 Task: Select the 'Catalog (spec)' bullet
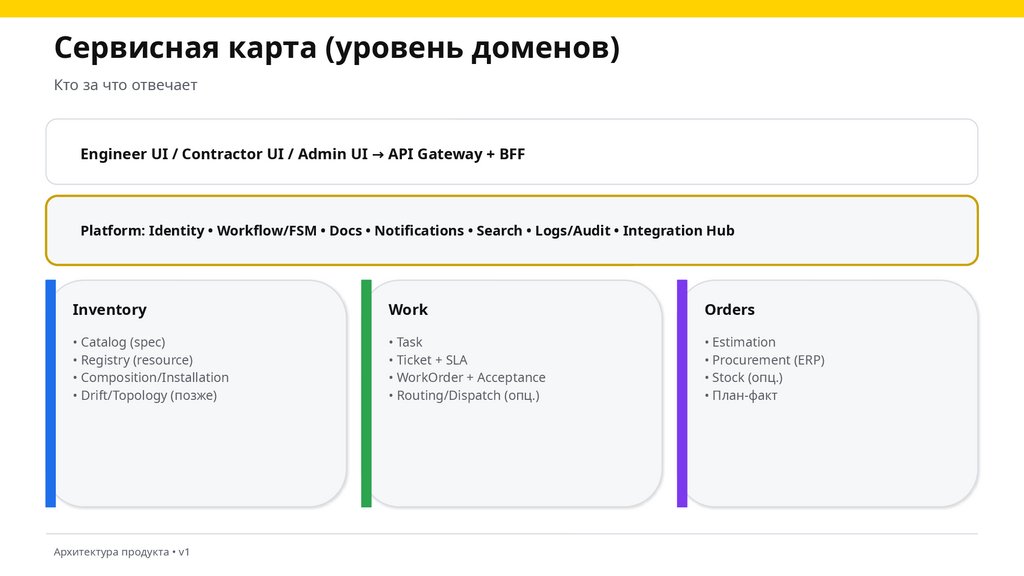coord(119,342)
